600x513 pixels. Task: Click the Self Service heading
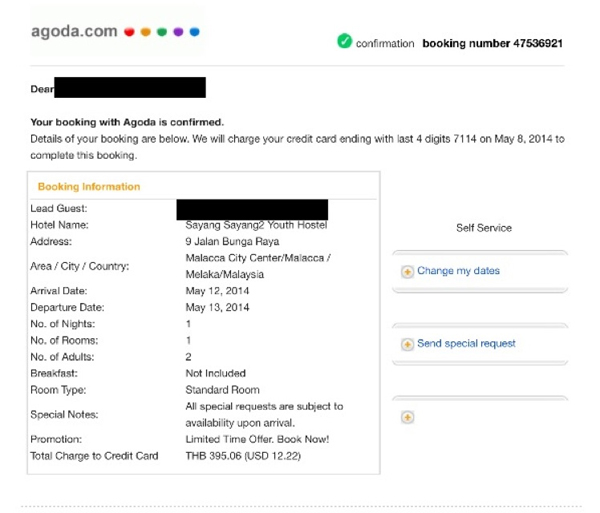[x=483, y=228]
